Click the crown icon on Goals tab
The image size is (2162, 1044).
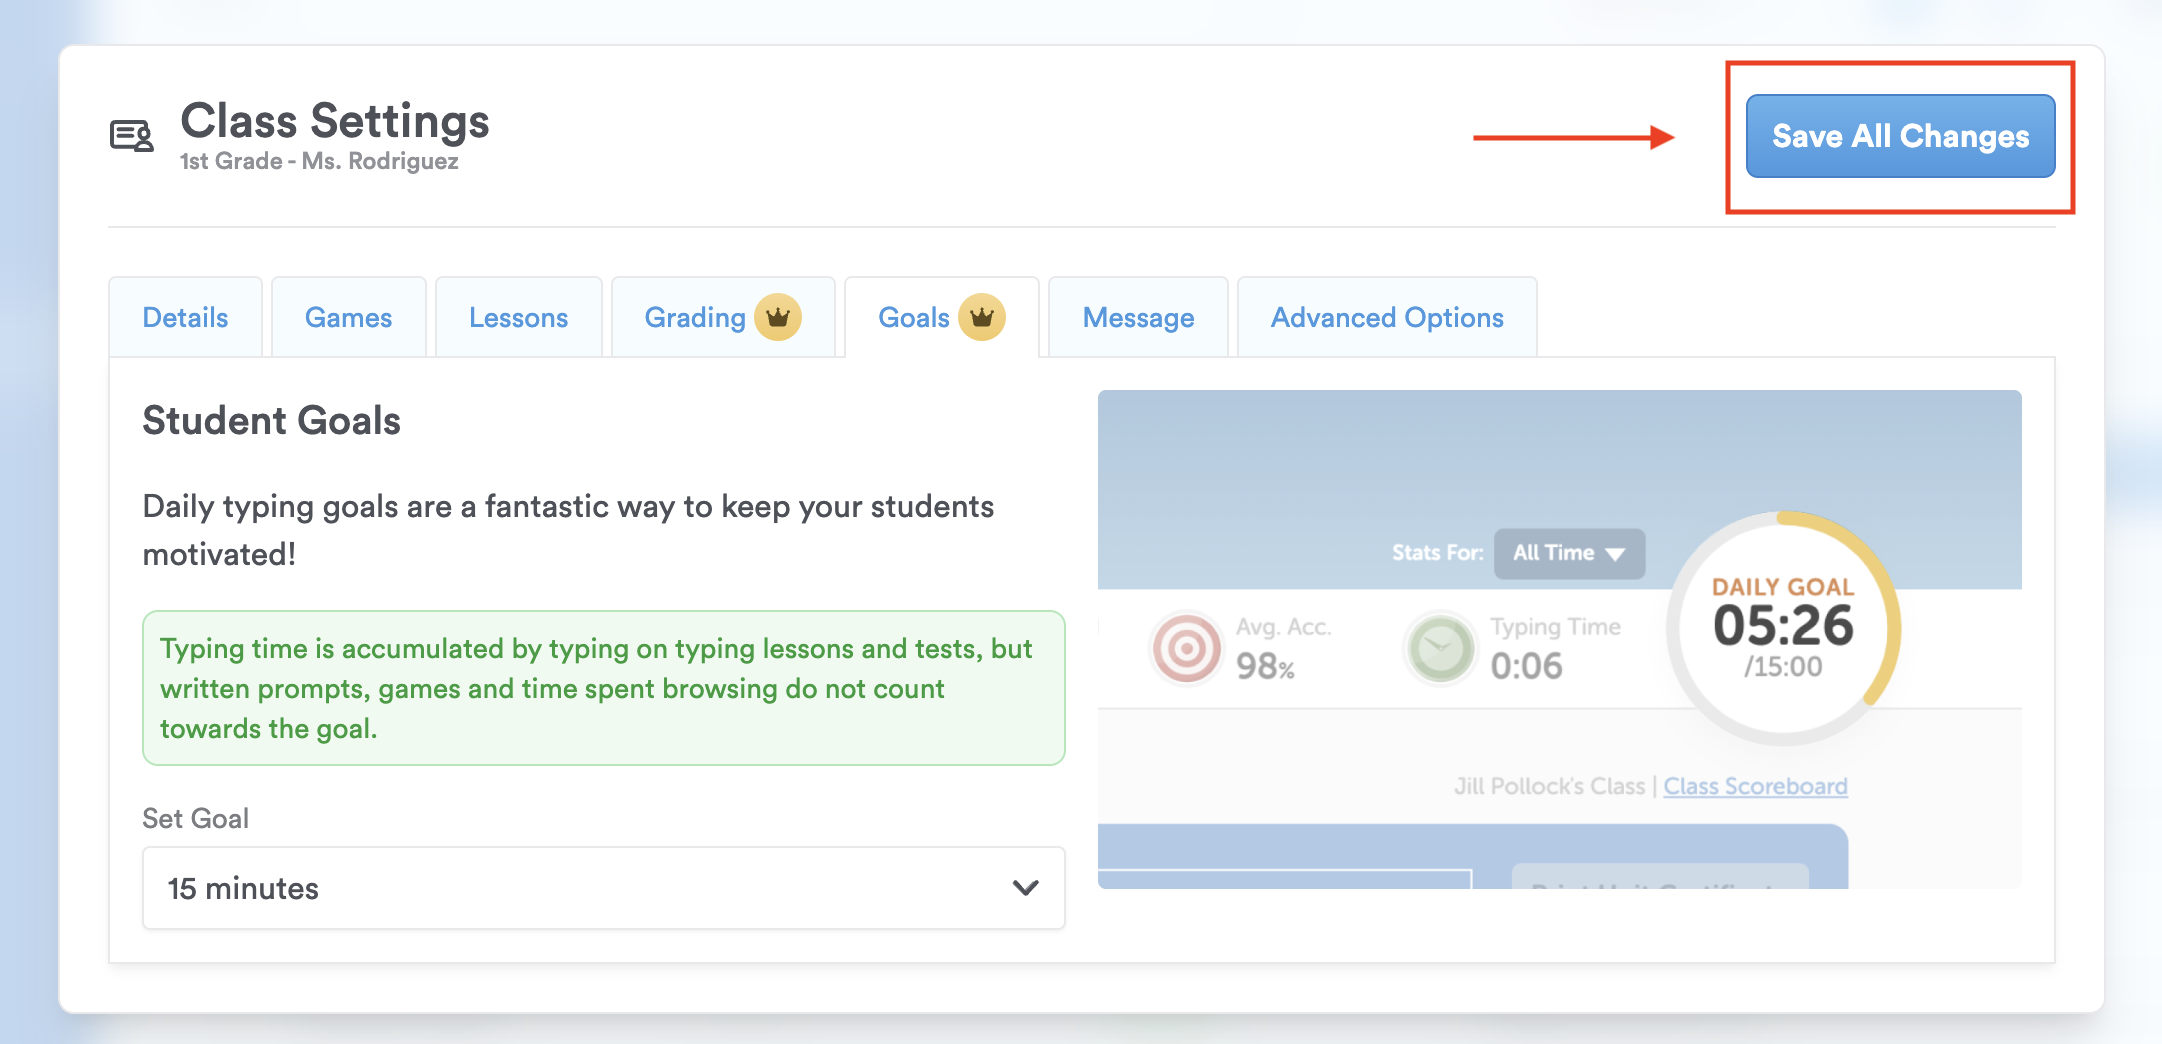(981, 318)
